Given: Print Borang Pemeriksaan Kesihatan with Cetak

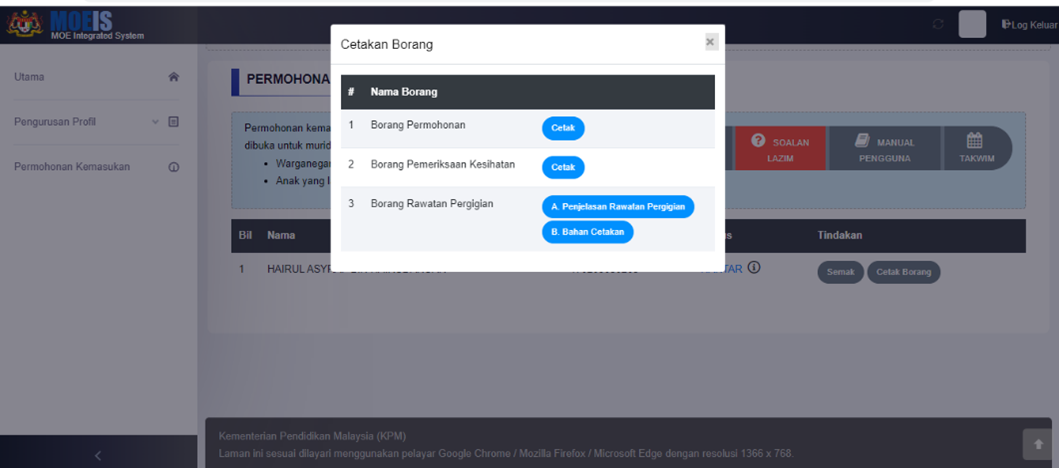Looking at the screenshot, I should (563, 167).
